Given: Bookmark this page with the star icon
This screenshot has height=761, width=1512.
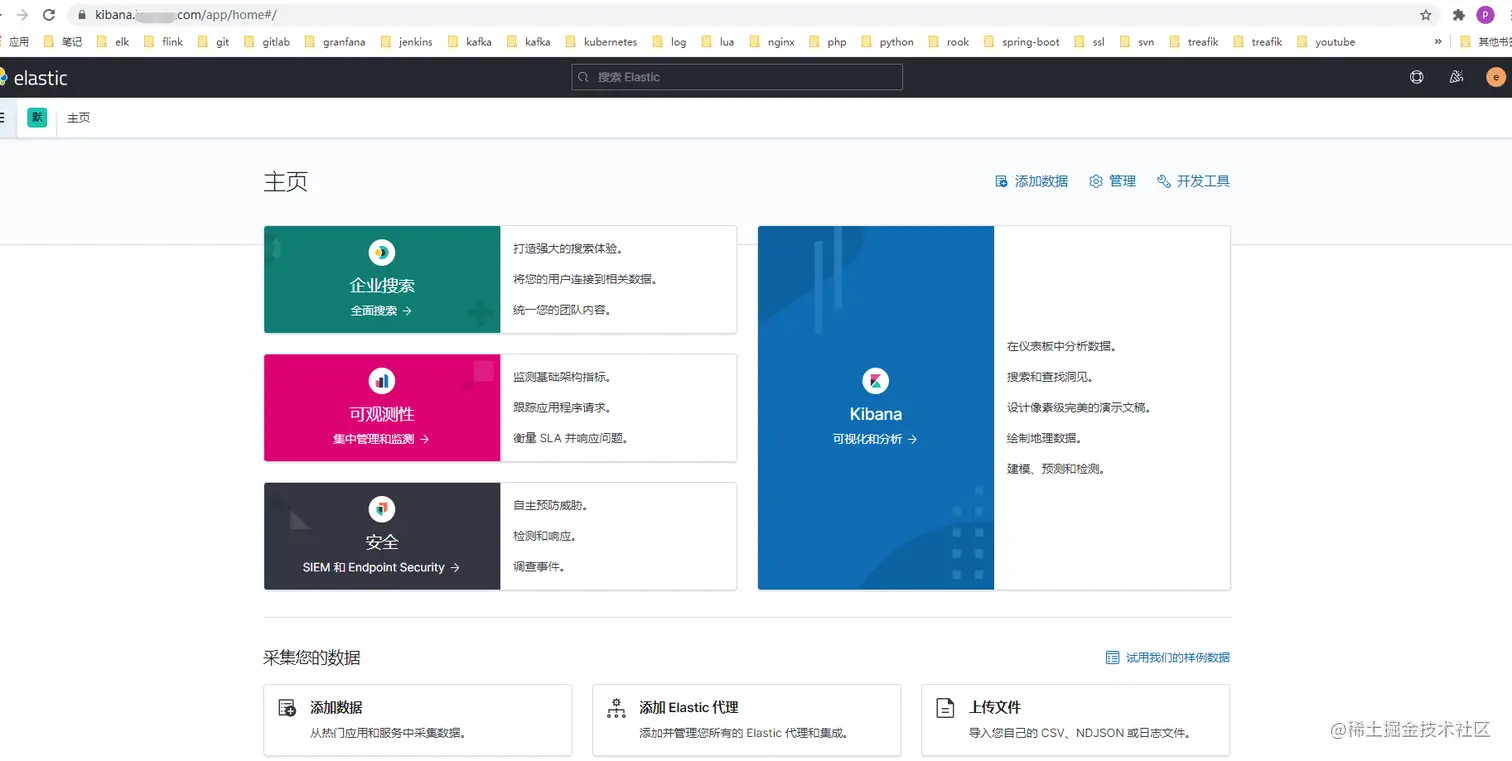Looking at the screenshot, I should click(x=1426, y=15).
